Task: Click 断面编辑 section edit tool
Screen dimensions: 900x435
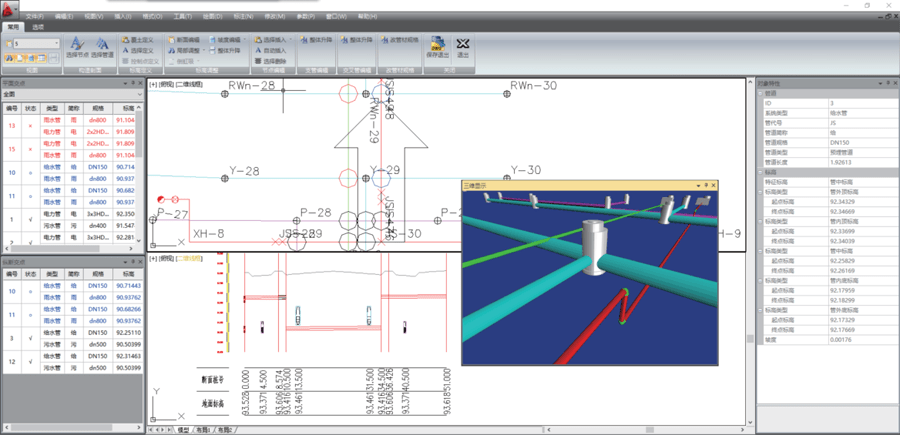Action: click(x=183, y=39)
